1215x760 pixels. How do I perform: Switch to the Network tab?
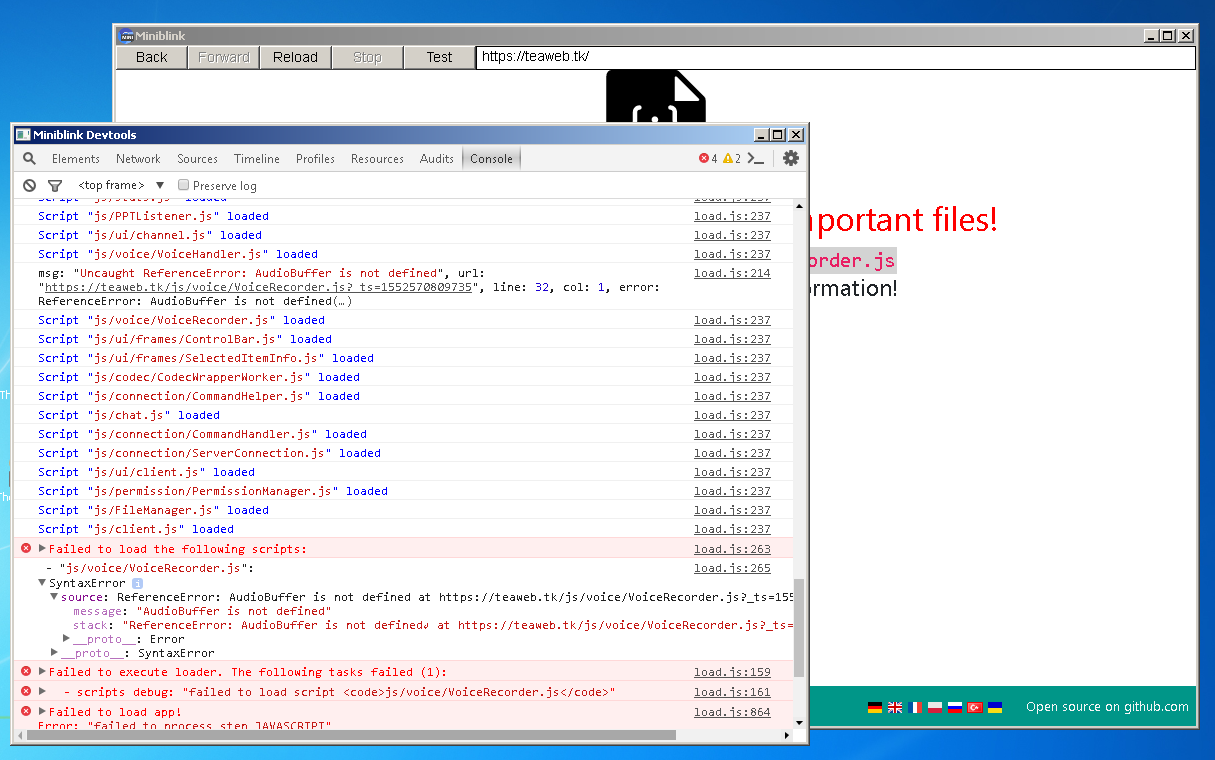point(138,158)
